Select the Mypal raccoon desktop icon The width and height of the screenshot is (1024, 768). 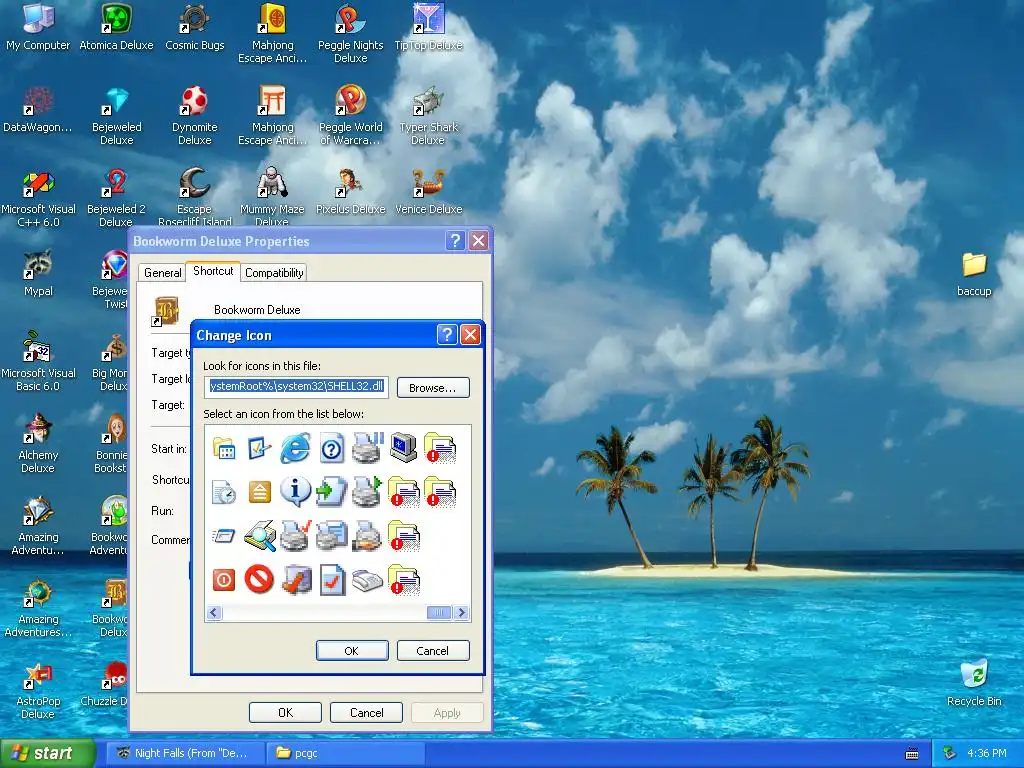(x=38, y=273)
